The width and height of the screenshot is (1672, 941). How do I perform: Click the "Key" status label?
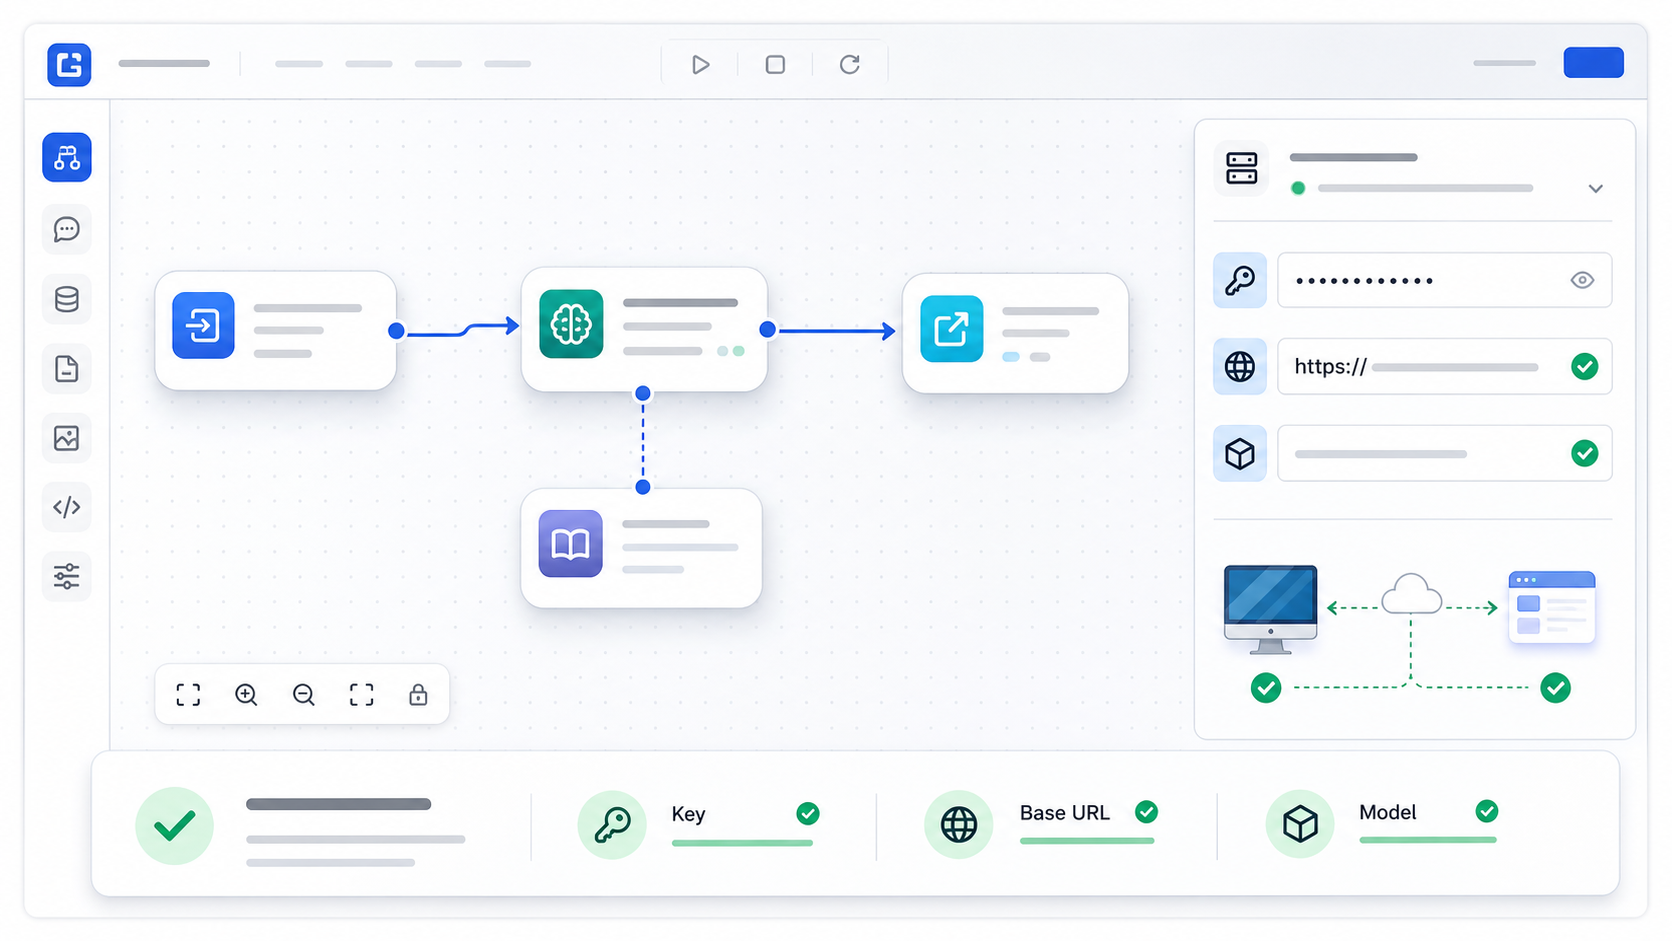[688, 814]
